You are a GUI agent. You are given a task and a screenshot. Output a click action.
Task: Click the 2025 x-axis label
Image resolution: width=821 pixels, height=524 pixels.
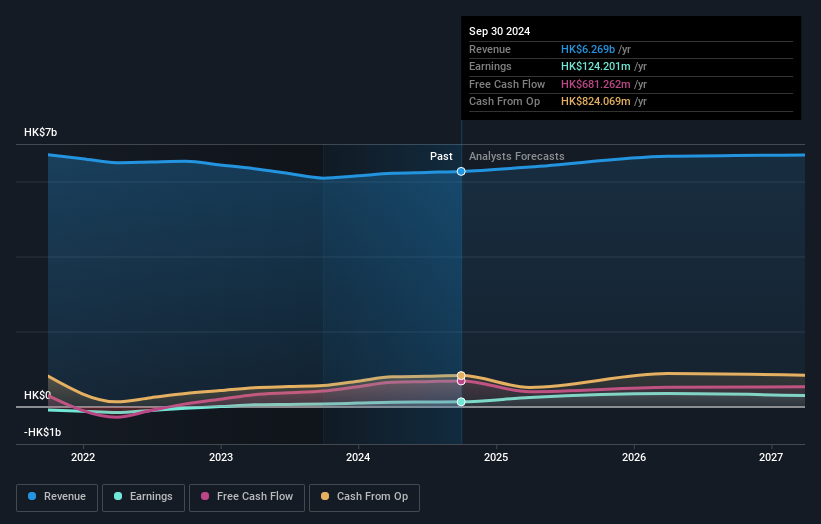point(496,457)
